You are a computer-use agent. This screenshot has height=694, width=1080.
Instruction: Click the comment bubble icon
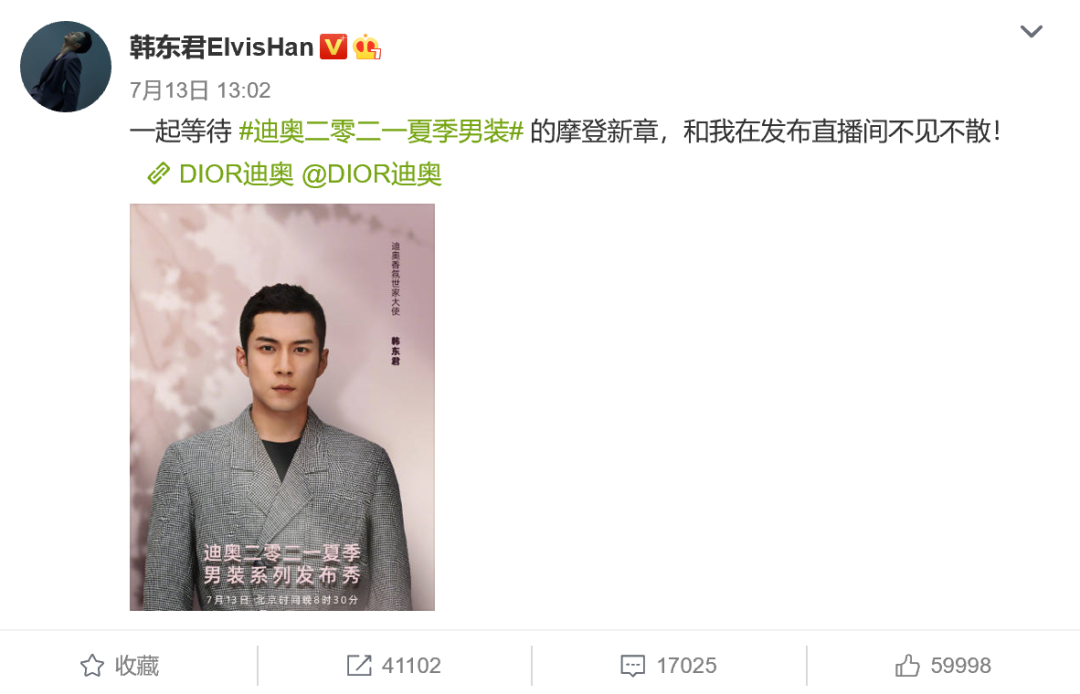(x=633, y=666)
